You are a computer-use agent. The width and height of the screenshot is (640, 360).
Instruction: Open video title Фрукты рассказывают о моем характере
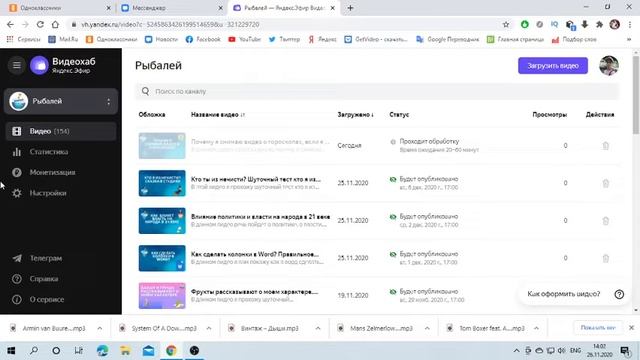[x=255, y=292]
